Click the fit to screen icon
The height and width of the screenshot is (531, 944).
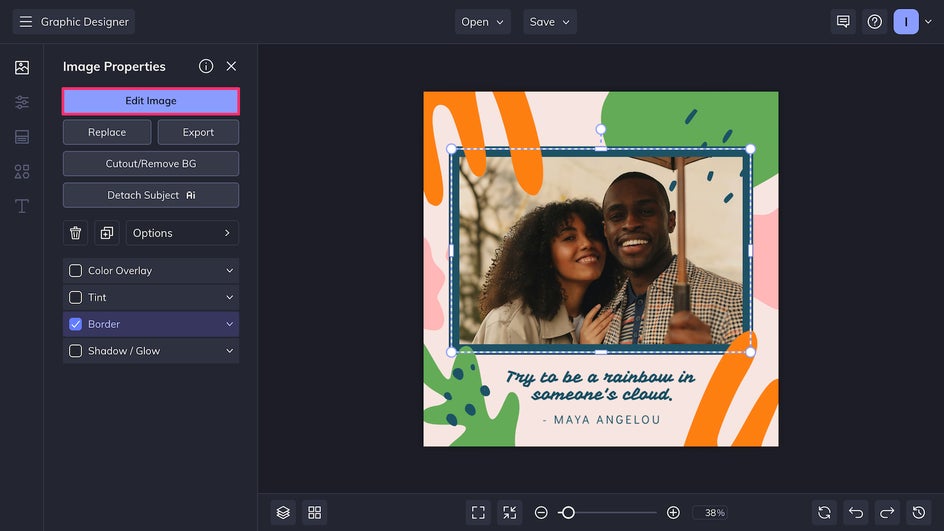[478, 512]
